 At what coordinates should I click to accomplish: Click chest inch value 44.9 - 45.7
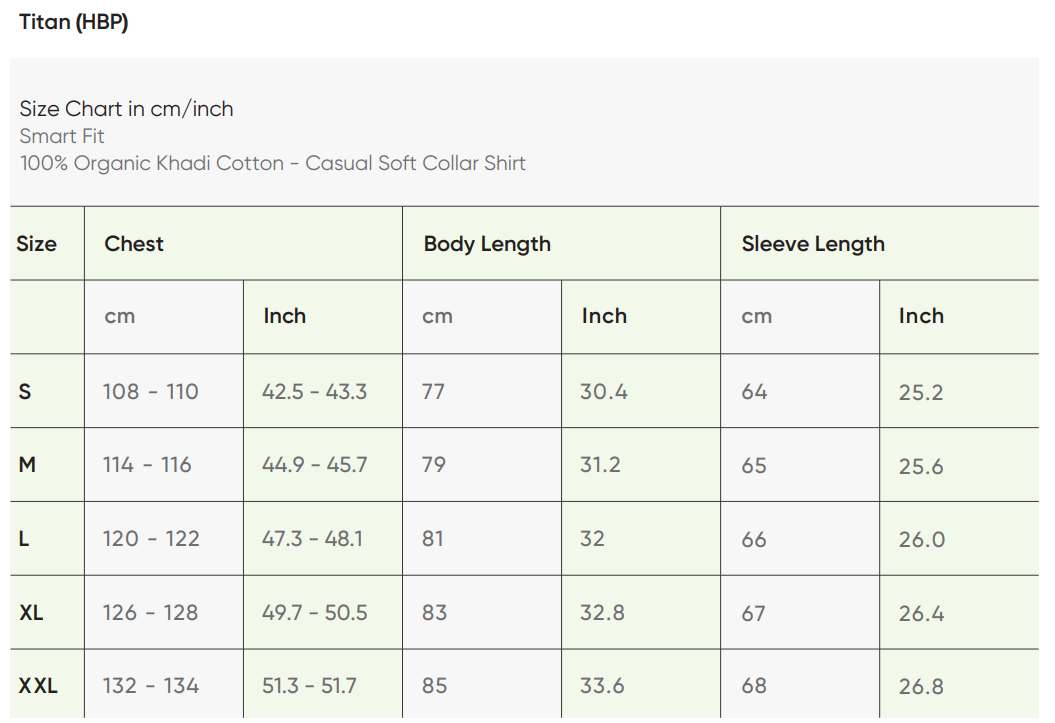click(x=314, y=465)
